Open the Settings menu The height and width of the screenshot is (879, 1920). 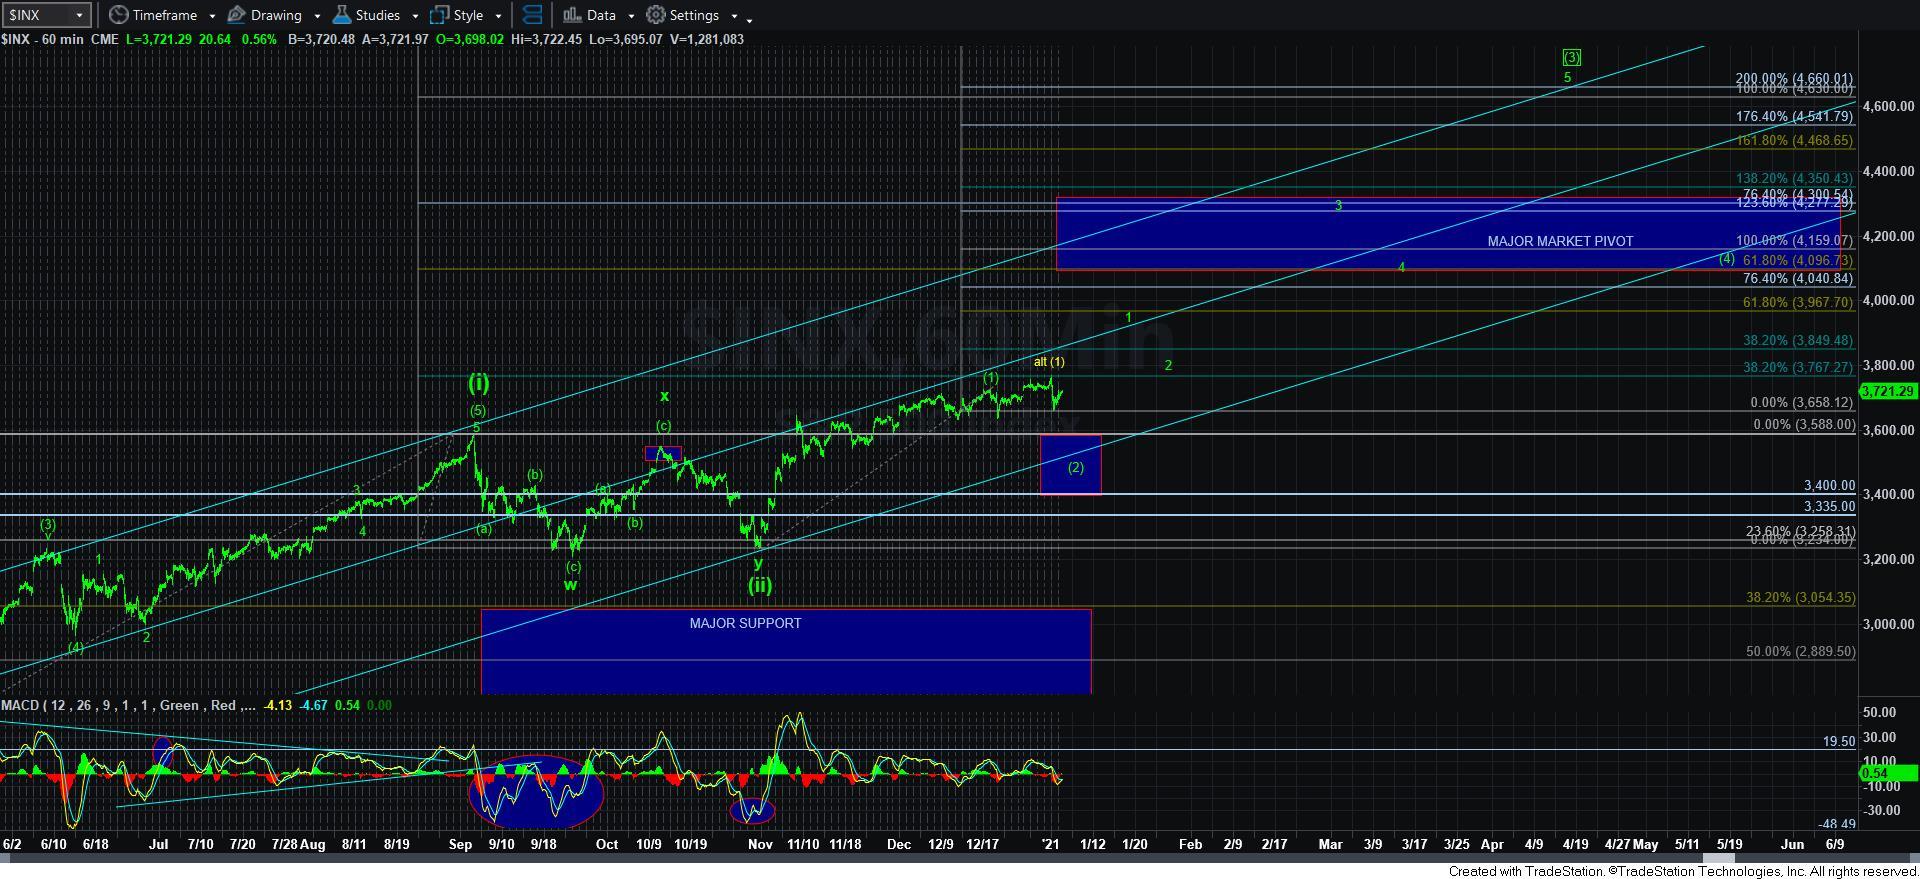tap(683, 15)
